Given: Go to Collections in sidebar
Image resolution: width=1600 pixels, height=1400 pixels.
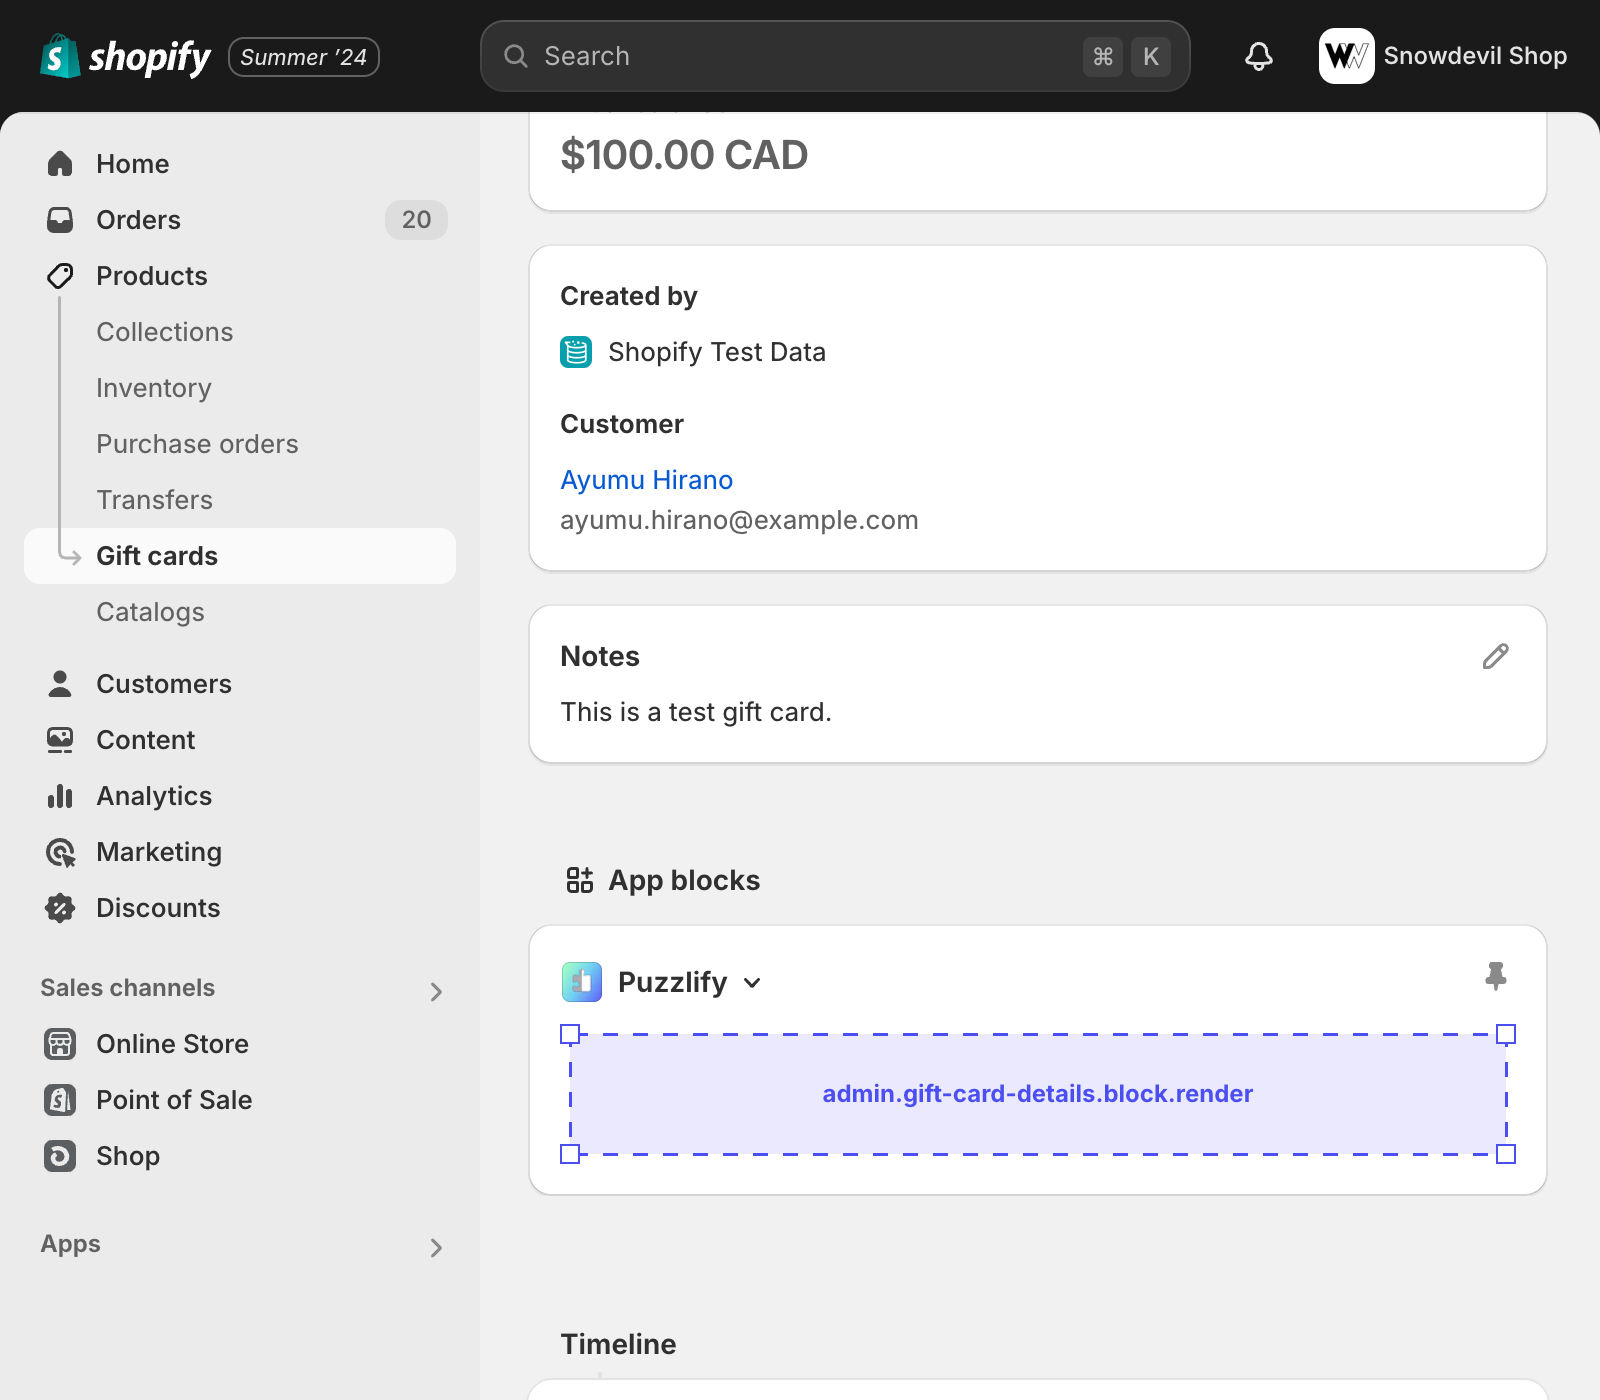Looking at the screenshot, I should (x=165, y=332).
